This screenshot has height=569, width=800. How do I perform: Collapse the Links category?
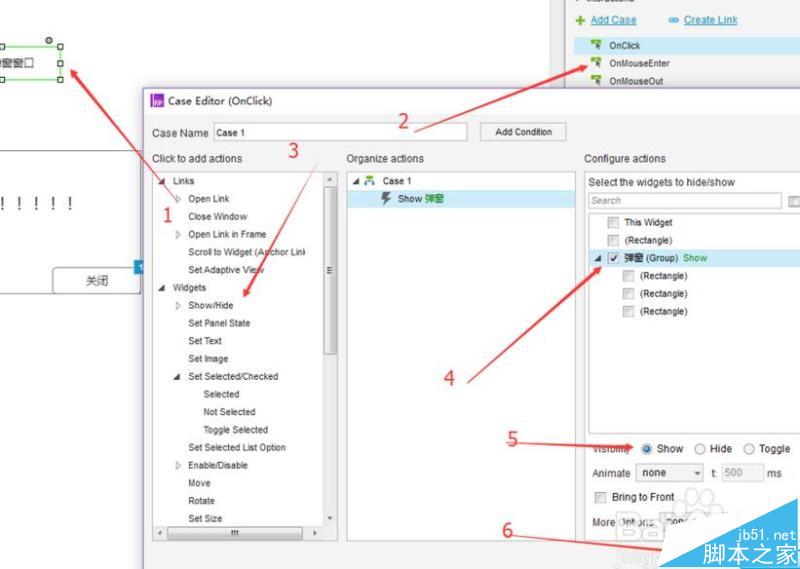click(x=162, y=181)
